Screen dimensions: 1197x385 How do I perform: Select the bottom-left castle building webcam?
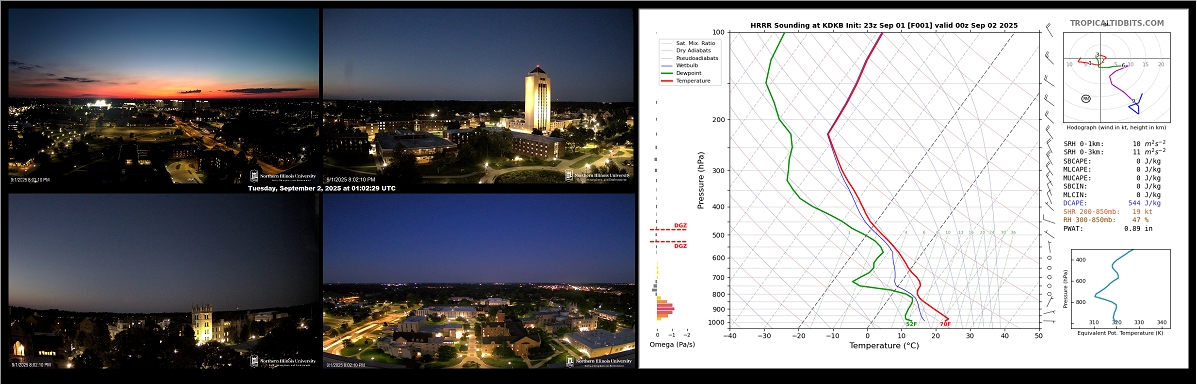(163, 281)
